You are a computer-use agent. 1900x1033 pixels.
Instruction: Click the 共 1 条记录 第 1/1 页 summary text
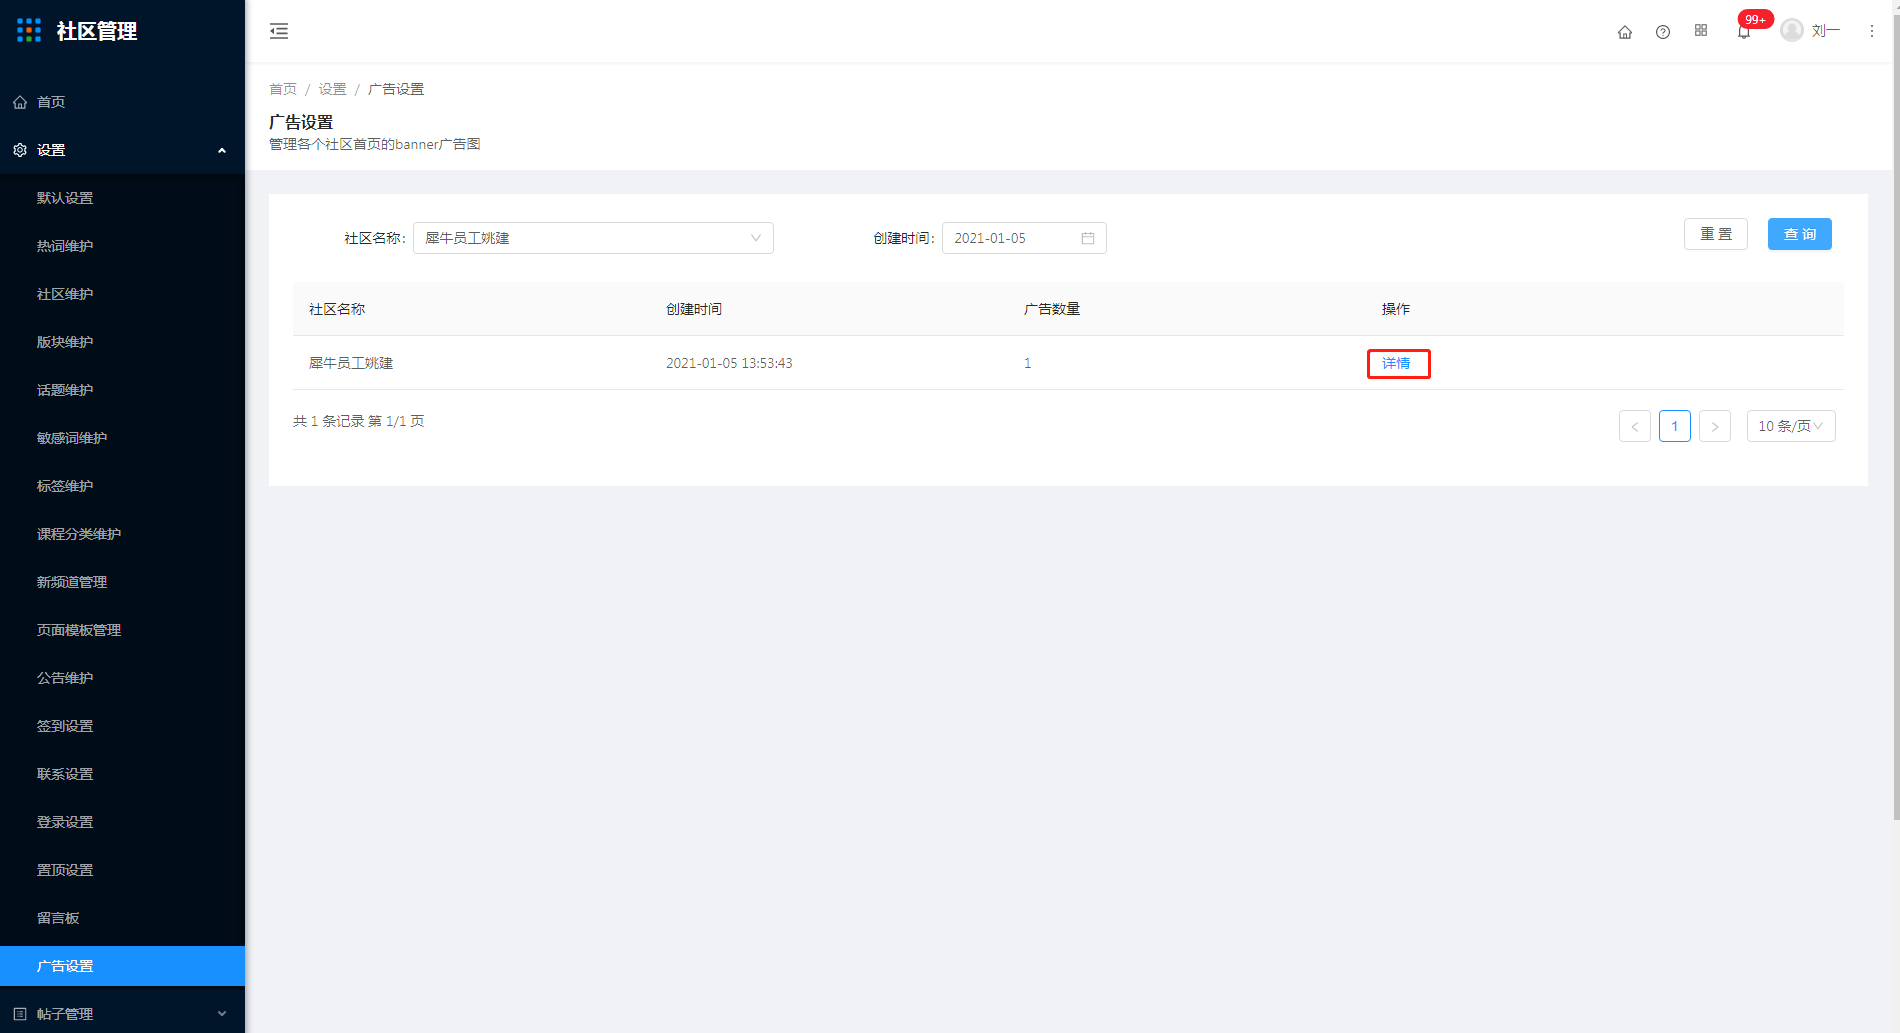[358, 421]
